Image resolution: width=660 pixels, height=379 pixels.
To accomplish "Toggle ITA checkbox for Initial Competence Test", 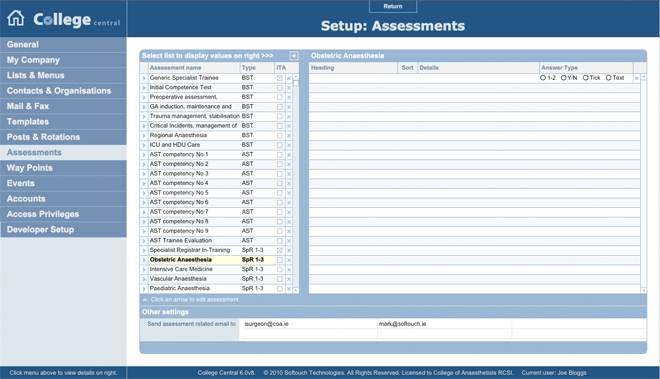I will 279,88.
